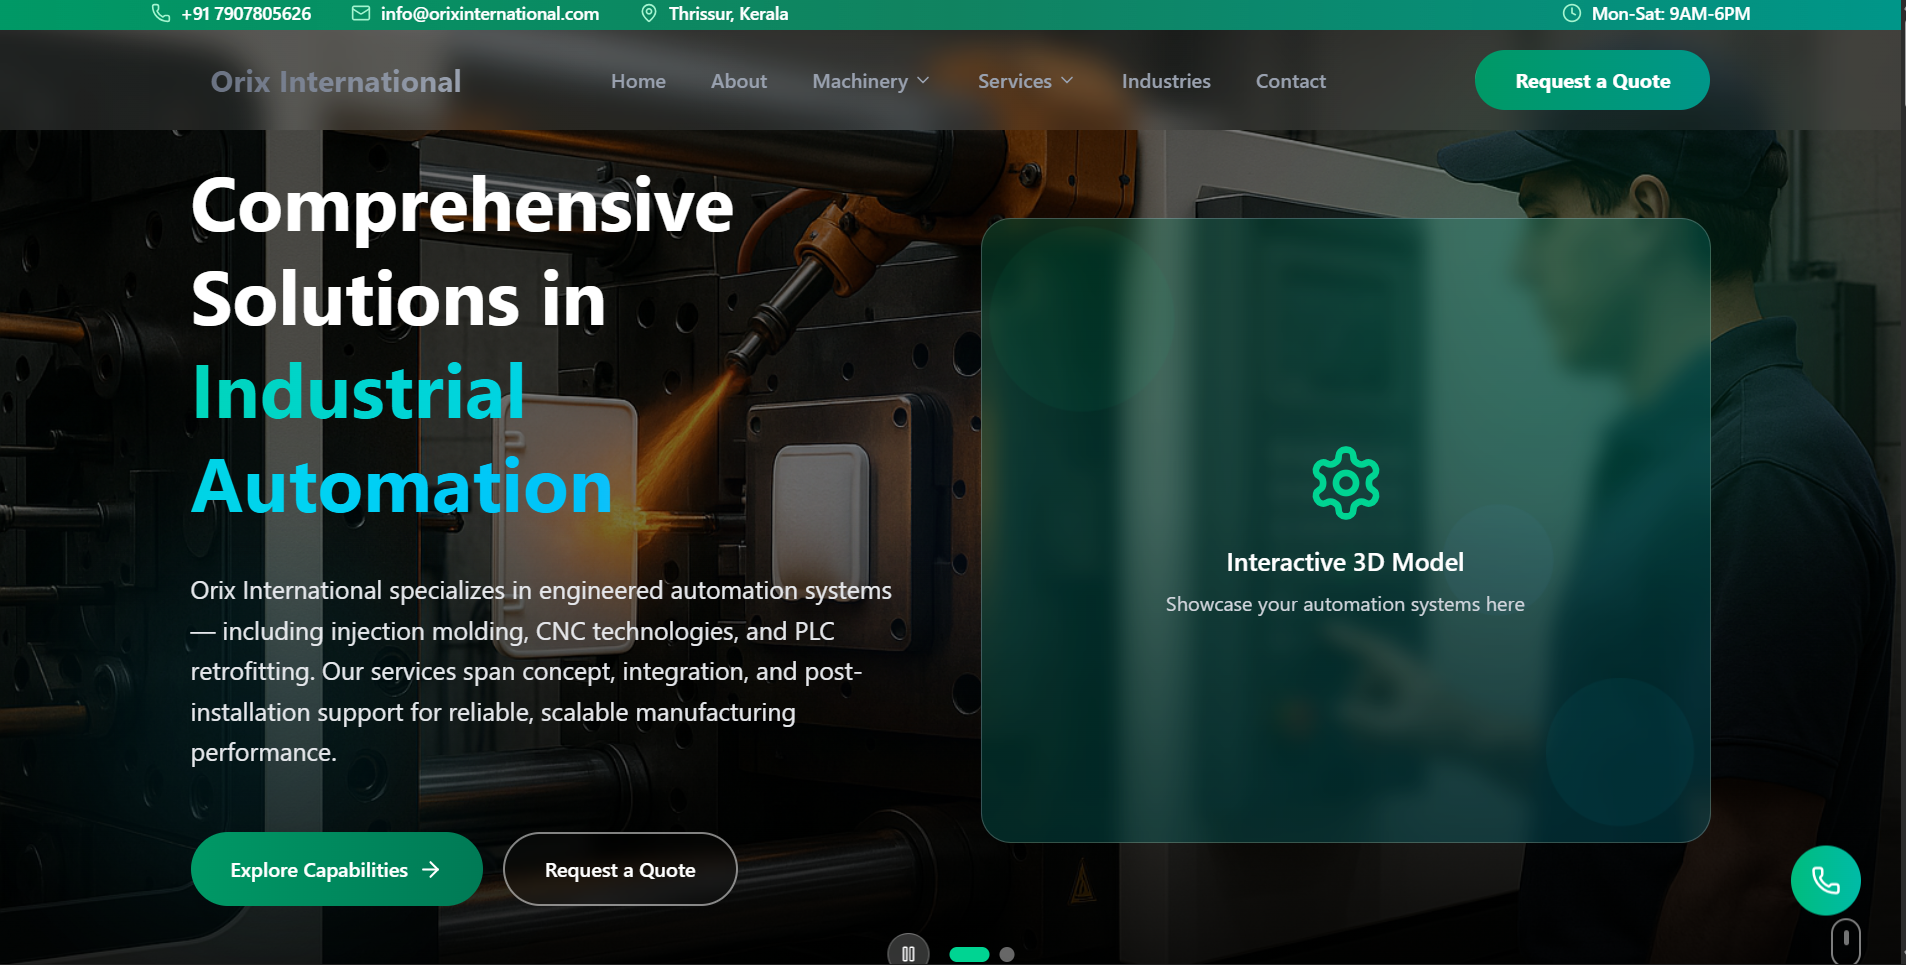The width and height of the screenshot is (1906, 965).
Task: Click the gear icon in 3D model card
Action: (x=1345, y=483)
